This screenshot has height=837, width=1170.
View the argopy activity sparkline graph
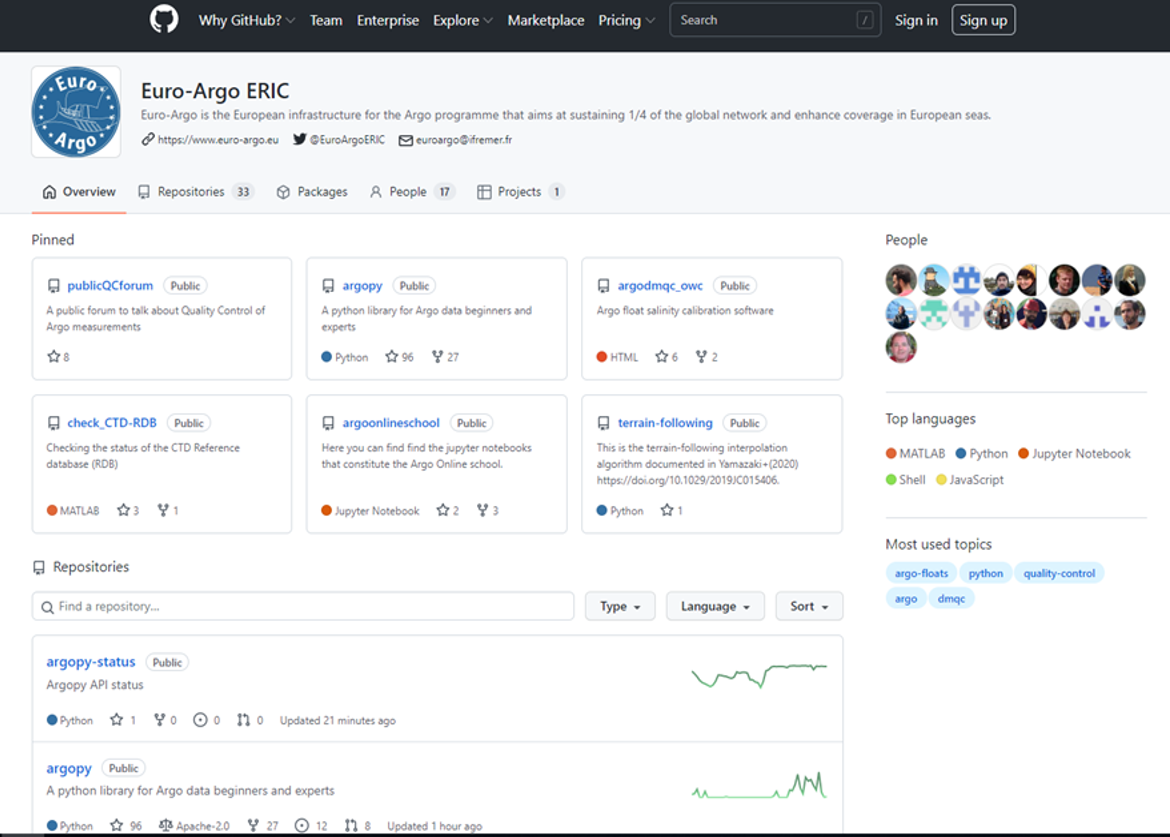[x=760, y=785]
